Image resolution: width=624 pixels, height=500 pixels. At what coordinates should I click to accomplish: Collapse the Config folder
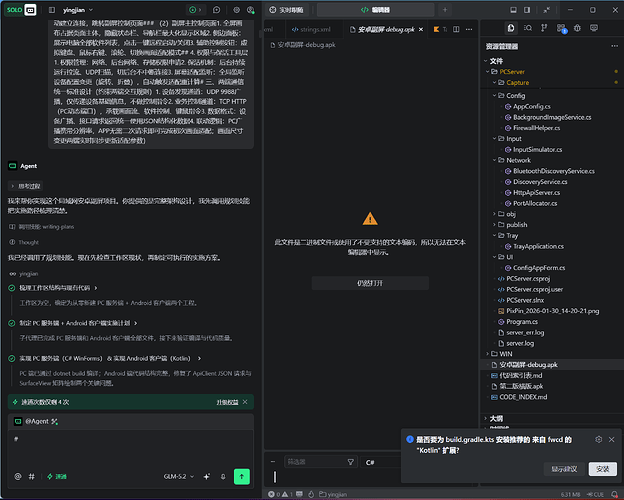[x=515, y=96]
